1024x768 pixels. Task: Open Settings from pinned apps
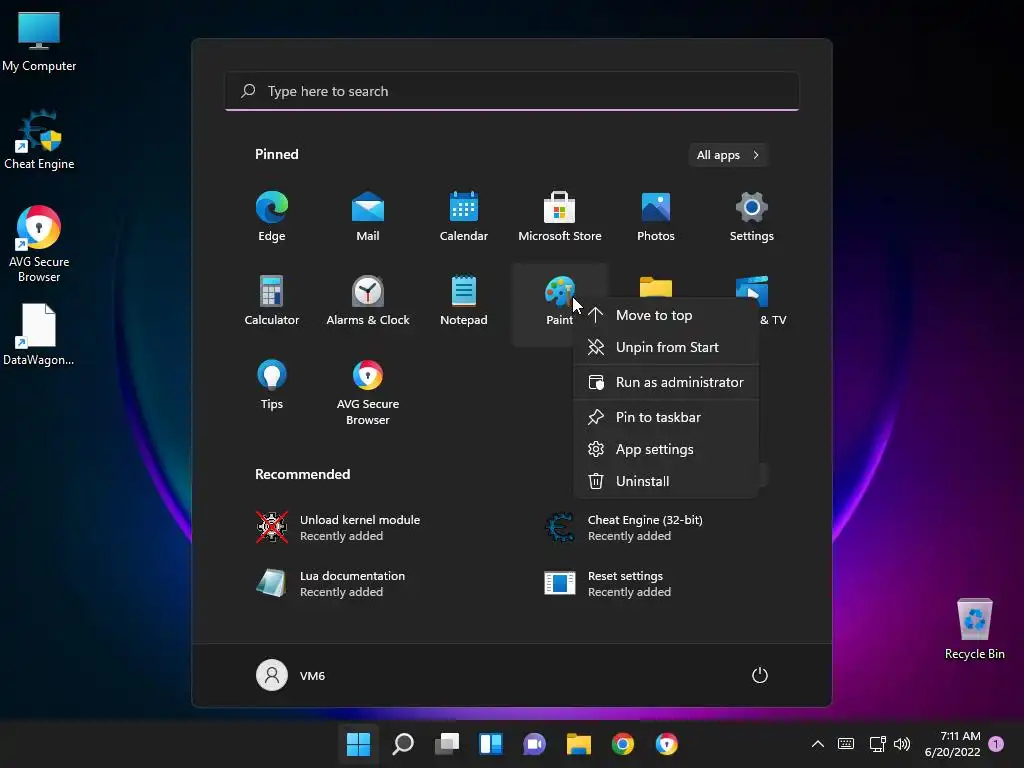(752, 217)
